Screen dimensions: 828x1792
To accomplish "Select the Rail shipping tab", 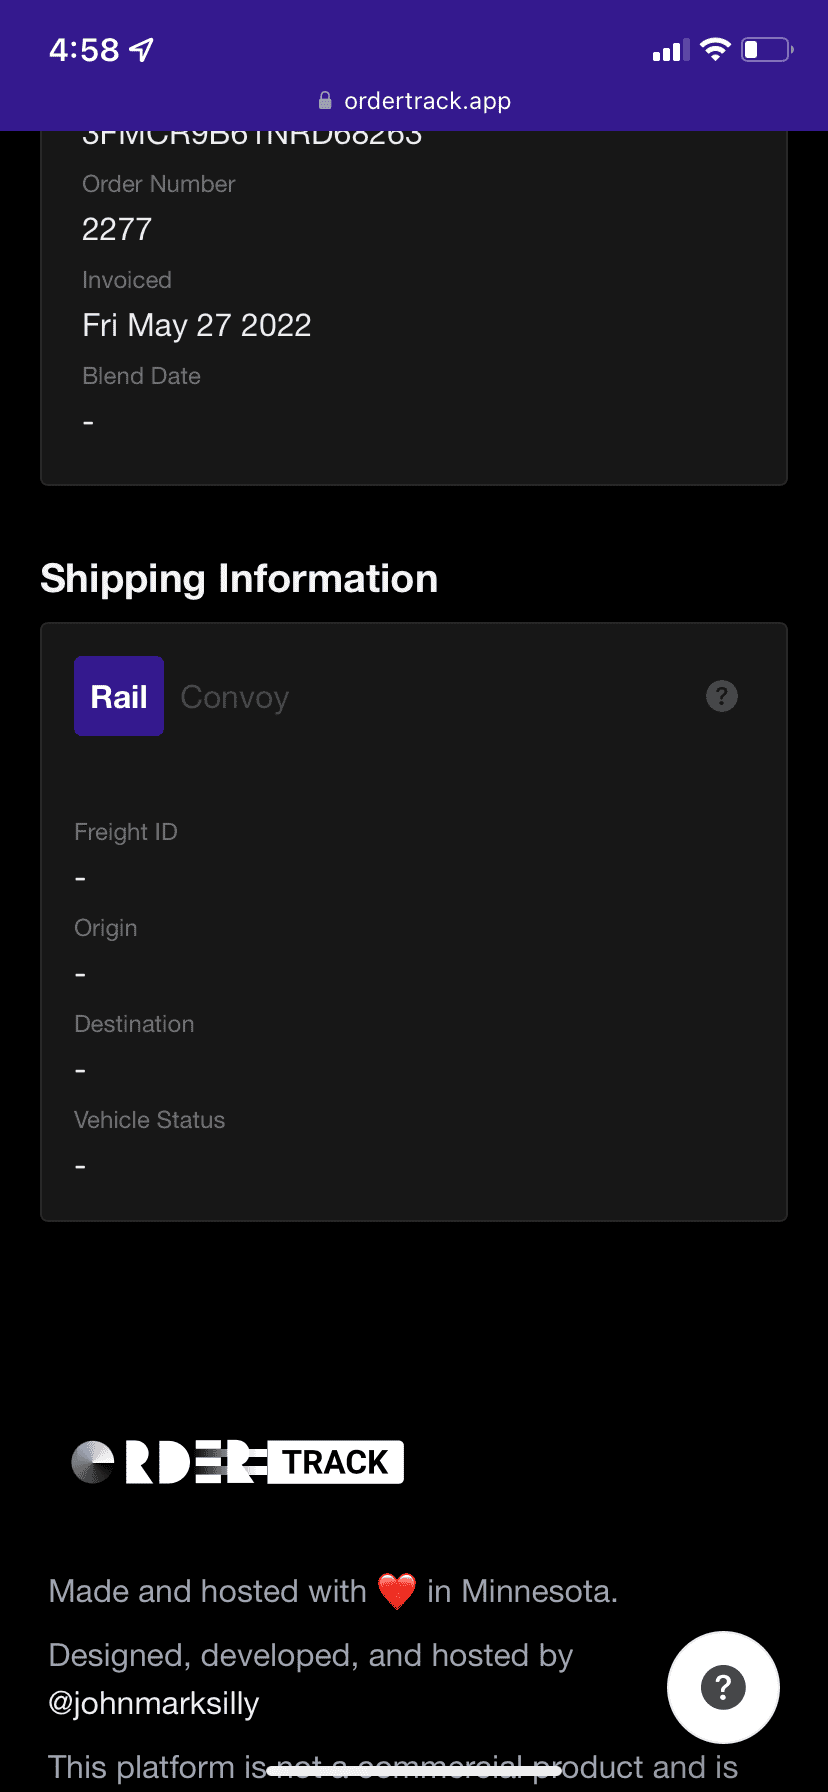I will 119,696.
